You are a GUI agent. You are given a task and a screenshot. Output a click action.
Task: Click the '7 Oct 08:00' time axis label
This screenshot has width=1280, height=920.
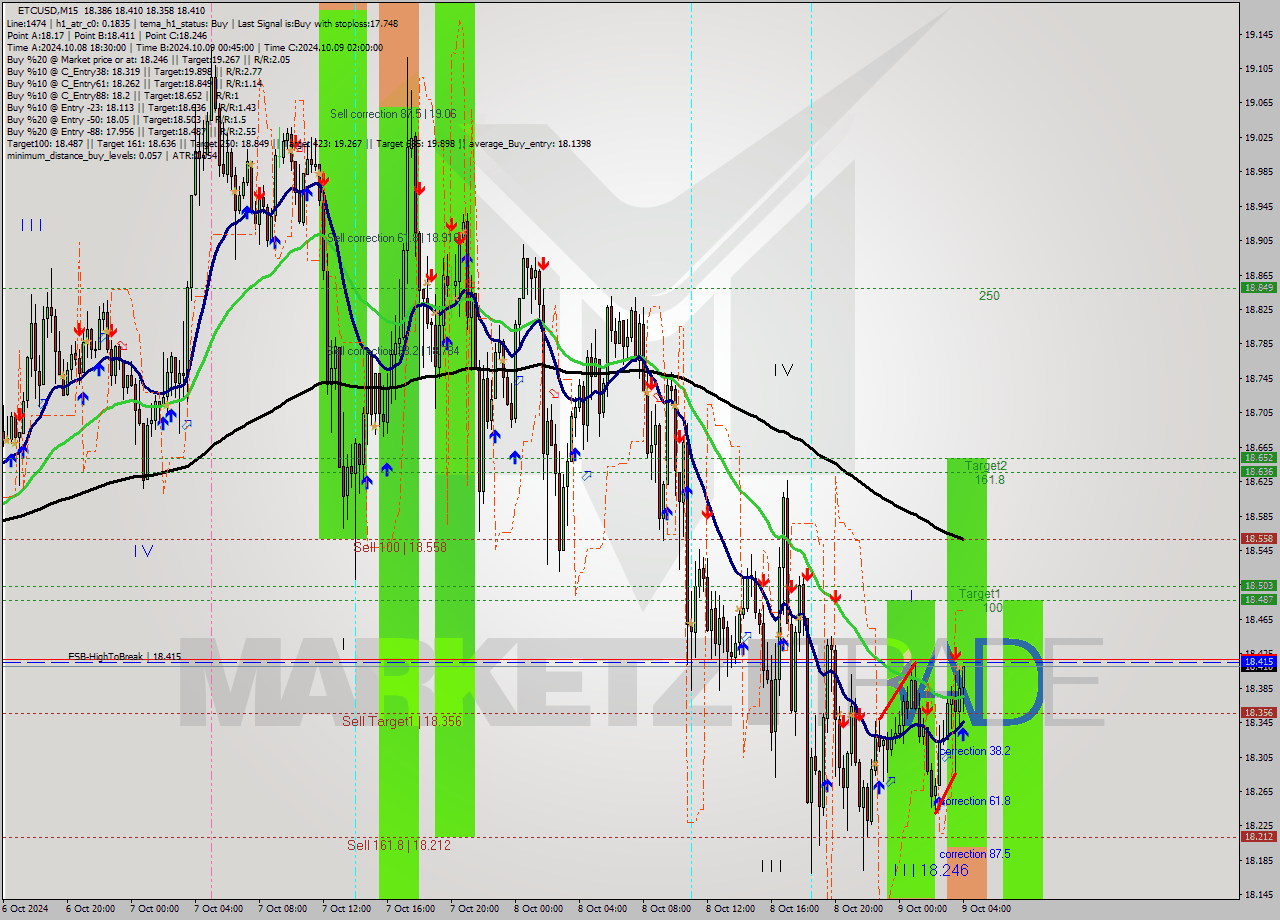[x=281, y=909]
